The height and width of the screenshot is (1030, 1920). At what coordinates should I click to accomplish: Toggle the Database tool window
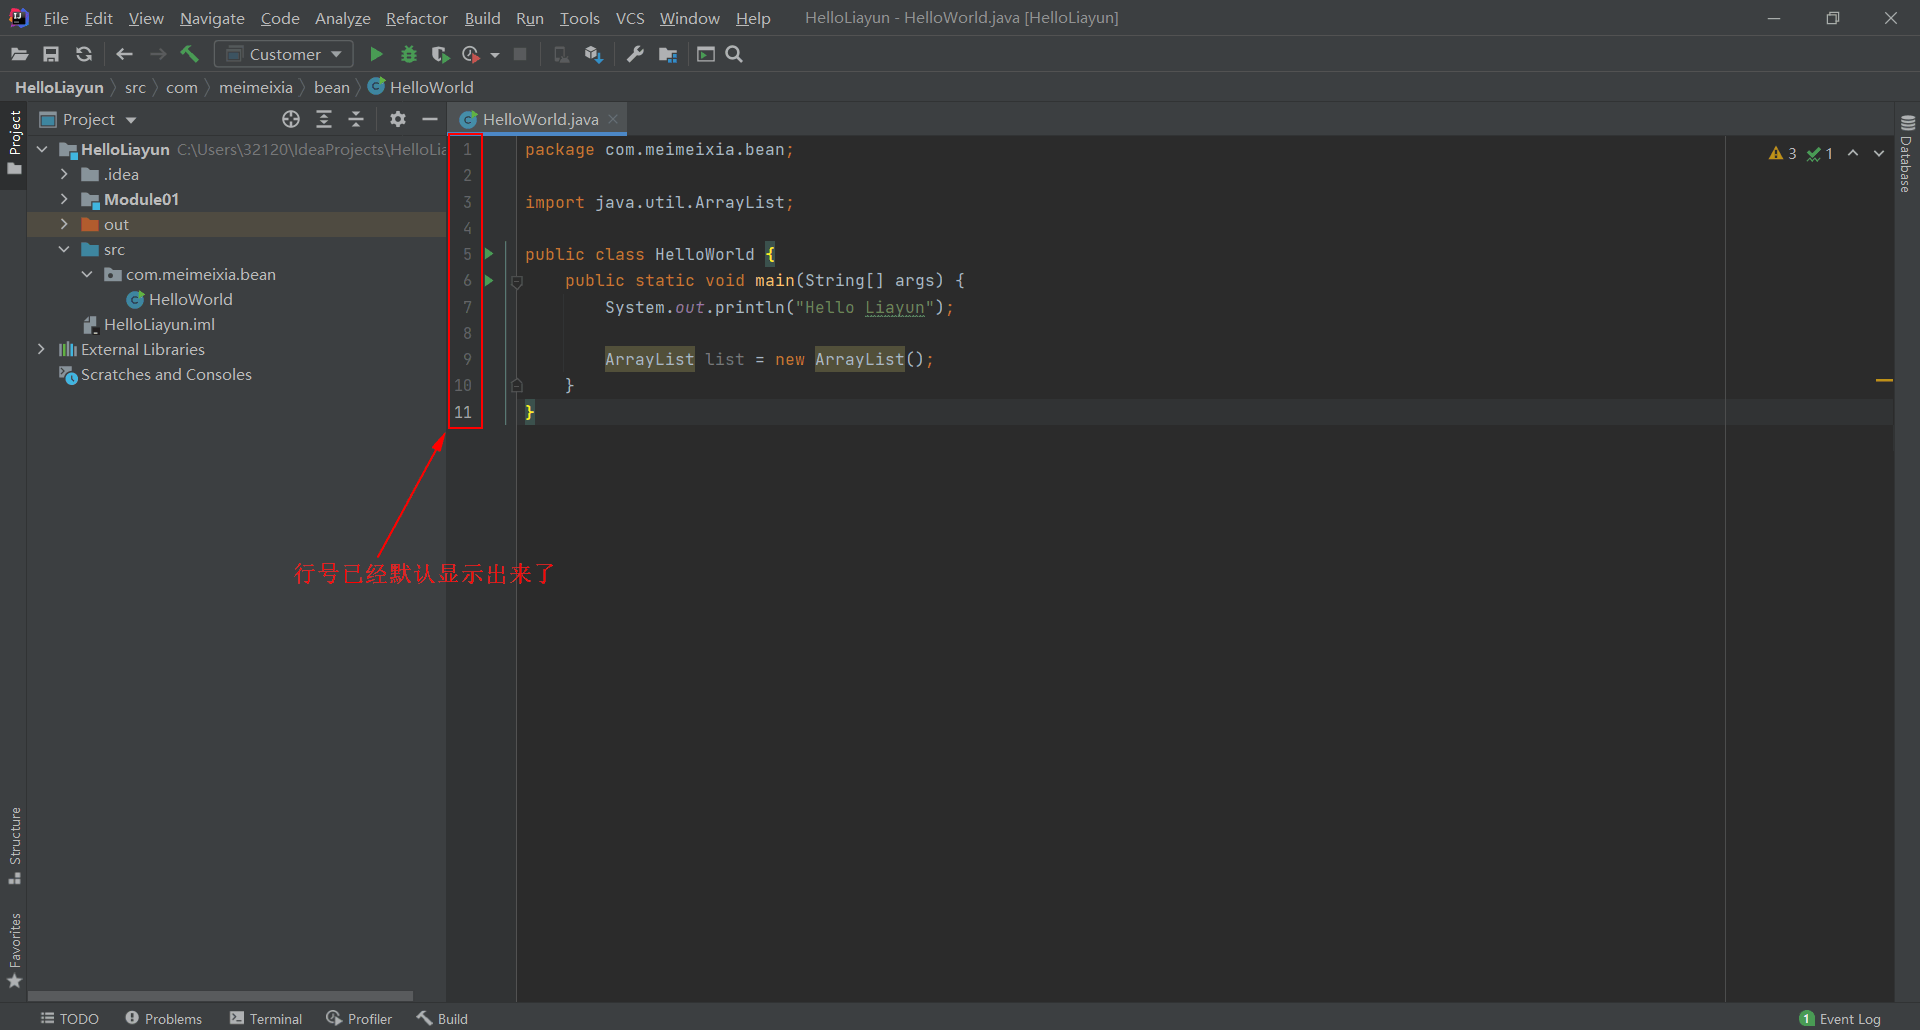point(1907,154)
